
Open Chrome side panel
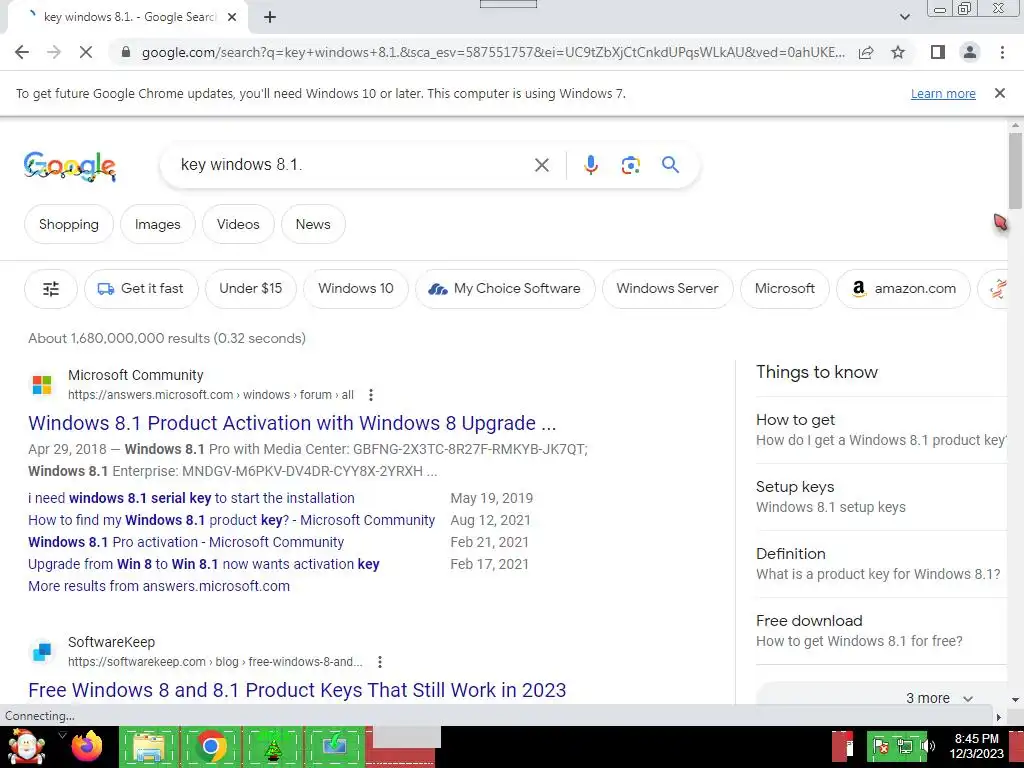pos(938,52)
